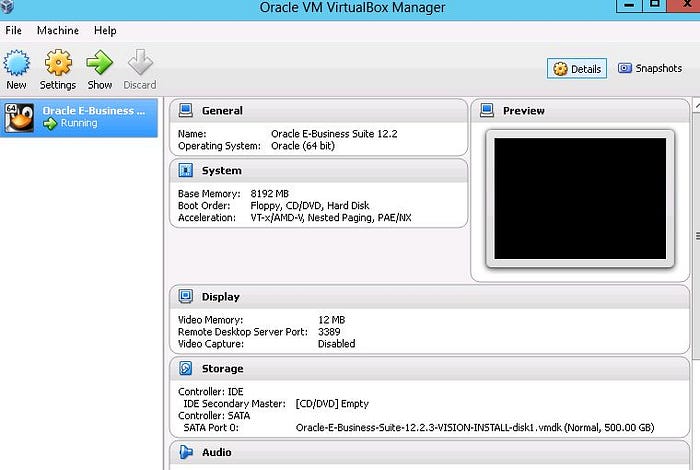The width and height of the screenshot is (700, 470).
Task: Switch to the Details view button
Action: 577,69
